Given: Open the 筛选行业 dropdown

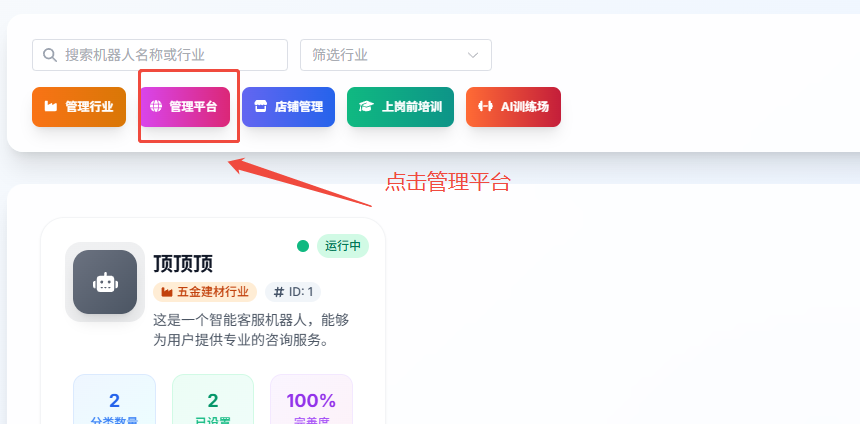Looking at the screenshot, I should click(x=395, y=55).
